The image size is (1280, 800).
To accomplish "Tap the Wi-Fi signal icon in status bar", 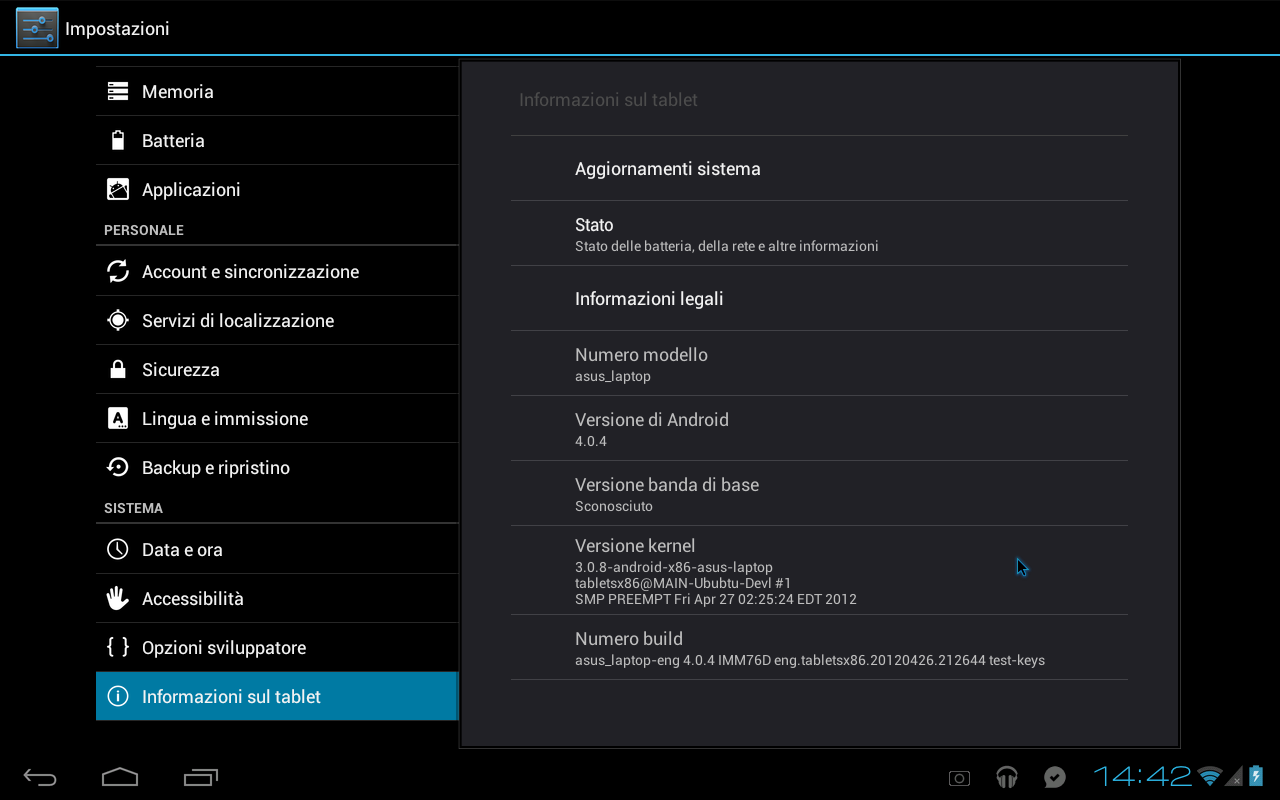I will tap(1208, 776).
